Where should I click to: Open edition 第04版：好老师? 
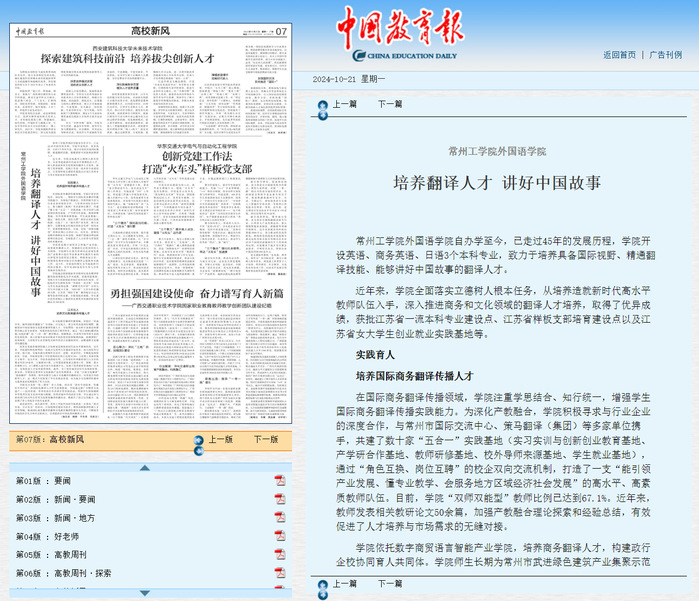(x=47, y=536)
